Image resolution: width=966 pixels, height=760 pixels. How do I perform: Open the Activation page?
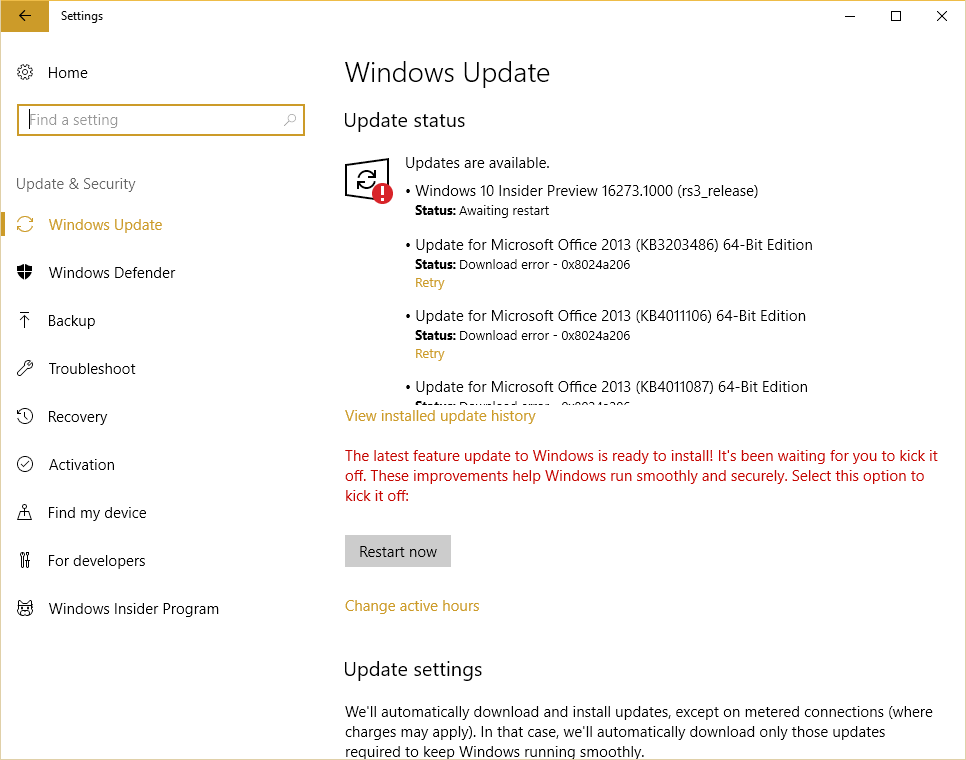click(x=81, y=465)
